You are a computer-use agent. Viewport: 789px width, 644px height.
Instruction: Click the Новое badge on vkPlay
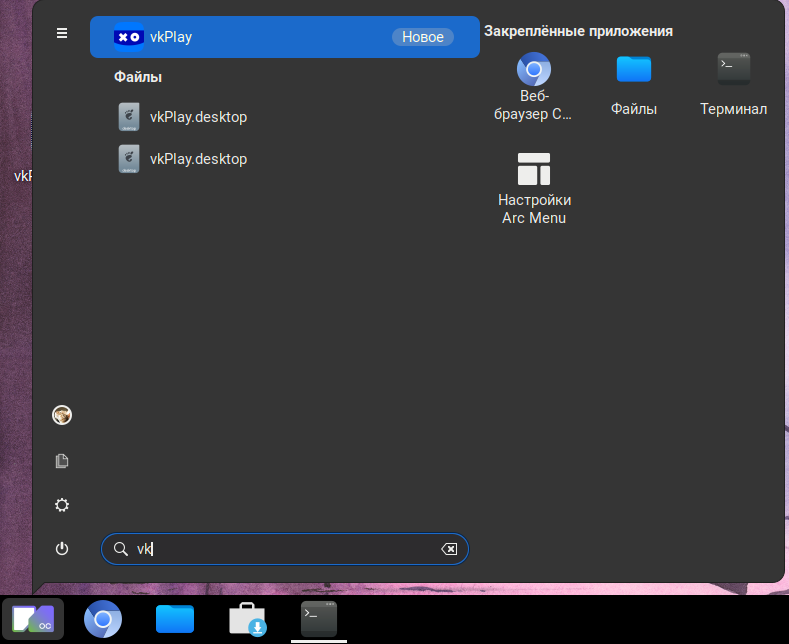click(422, 37)
